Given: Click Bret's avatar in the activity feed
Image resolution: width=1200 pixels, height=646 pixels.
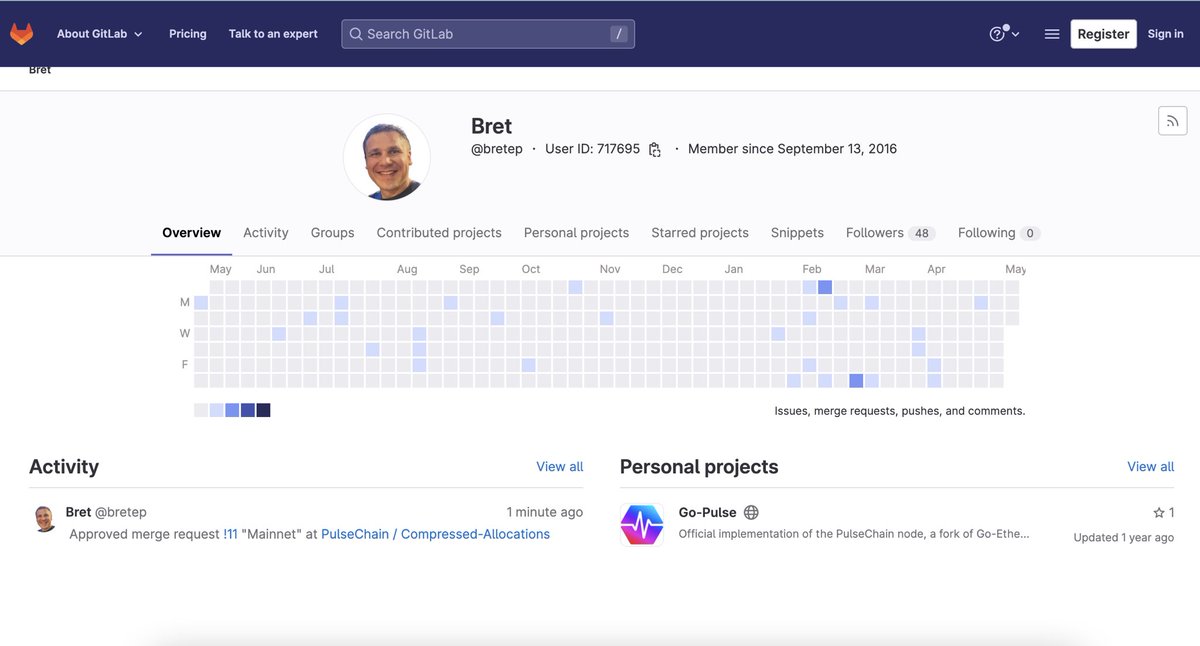Looking at the screenshot, I should tap(44, 519).
